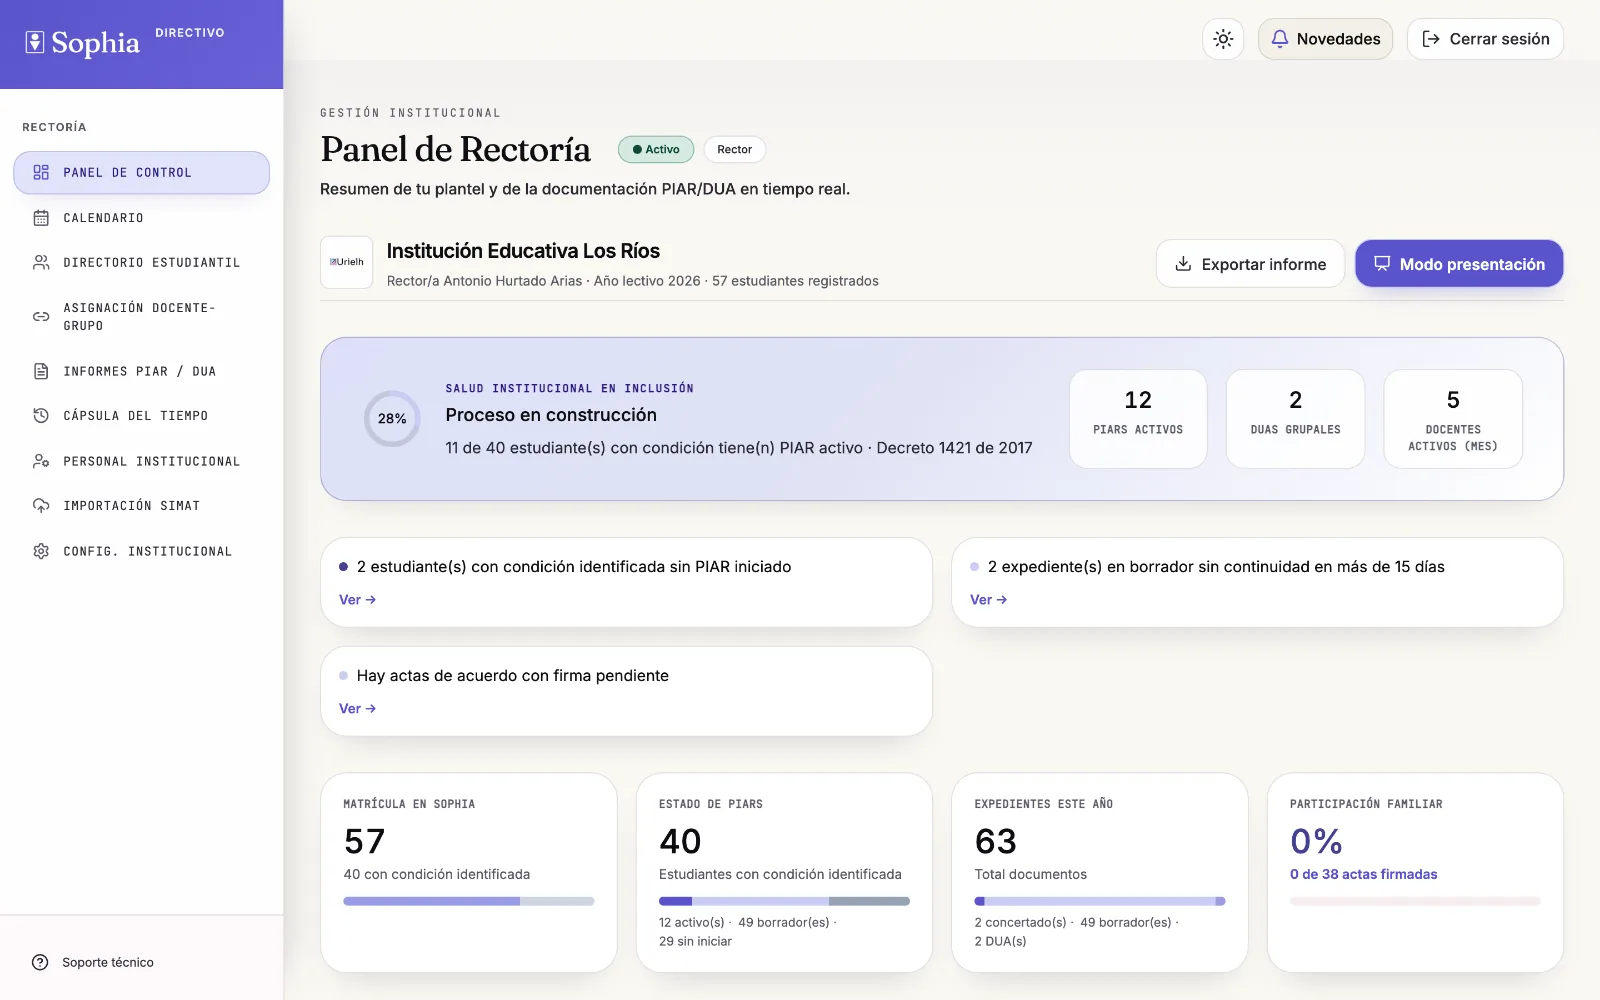
Task: Click 'Total documentos' under 63
Action: pyautogui.click(x=1031, y=874)
